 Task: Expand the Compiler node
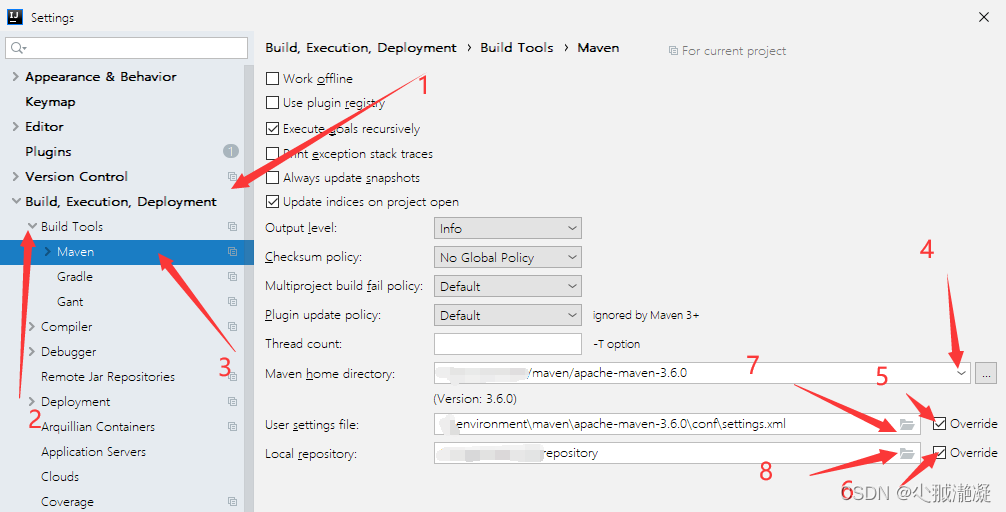coord(31,327)
